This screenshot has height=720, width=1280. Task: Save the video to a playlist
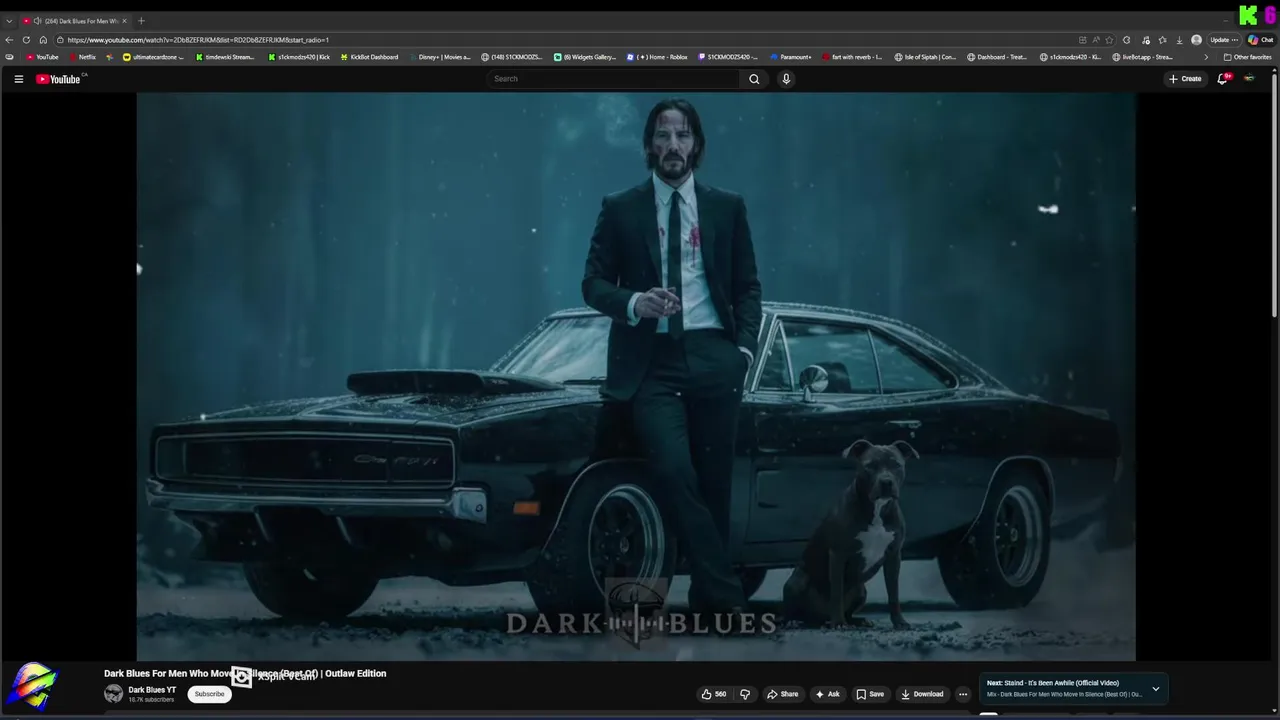point(870,694)
